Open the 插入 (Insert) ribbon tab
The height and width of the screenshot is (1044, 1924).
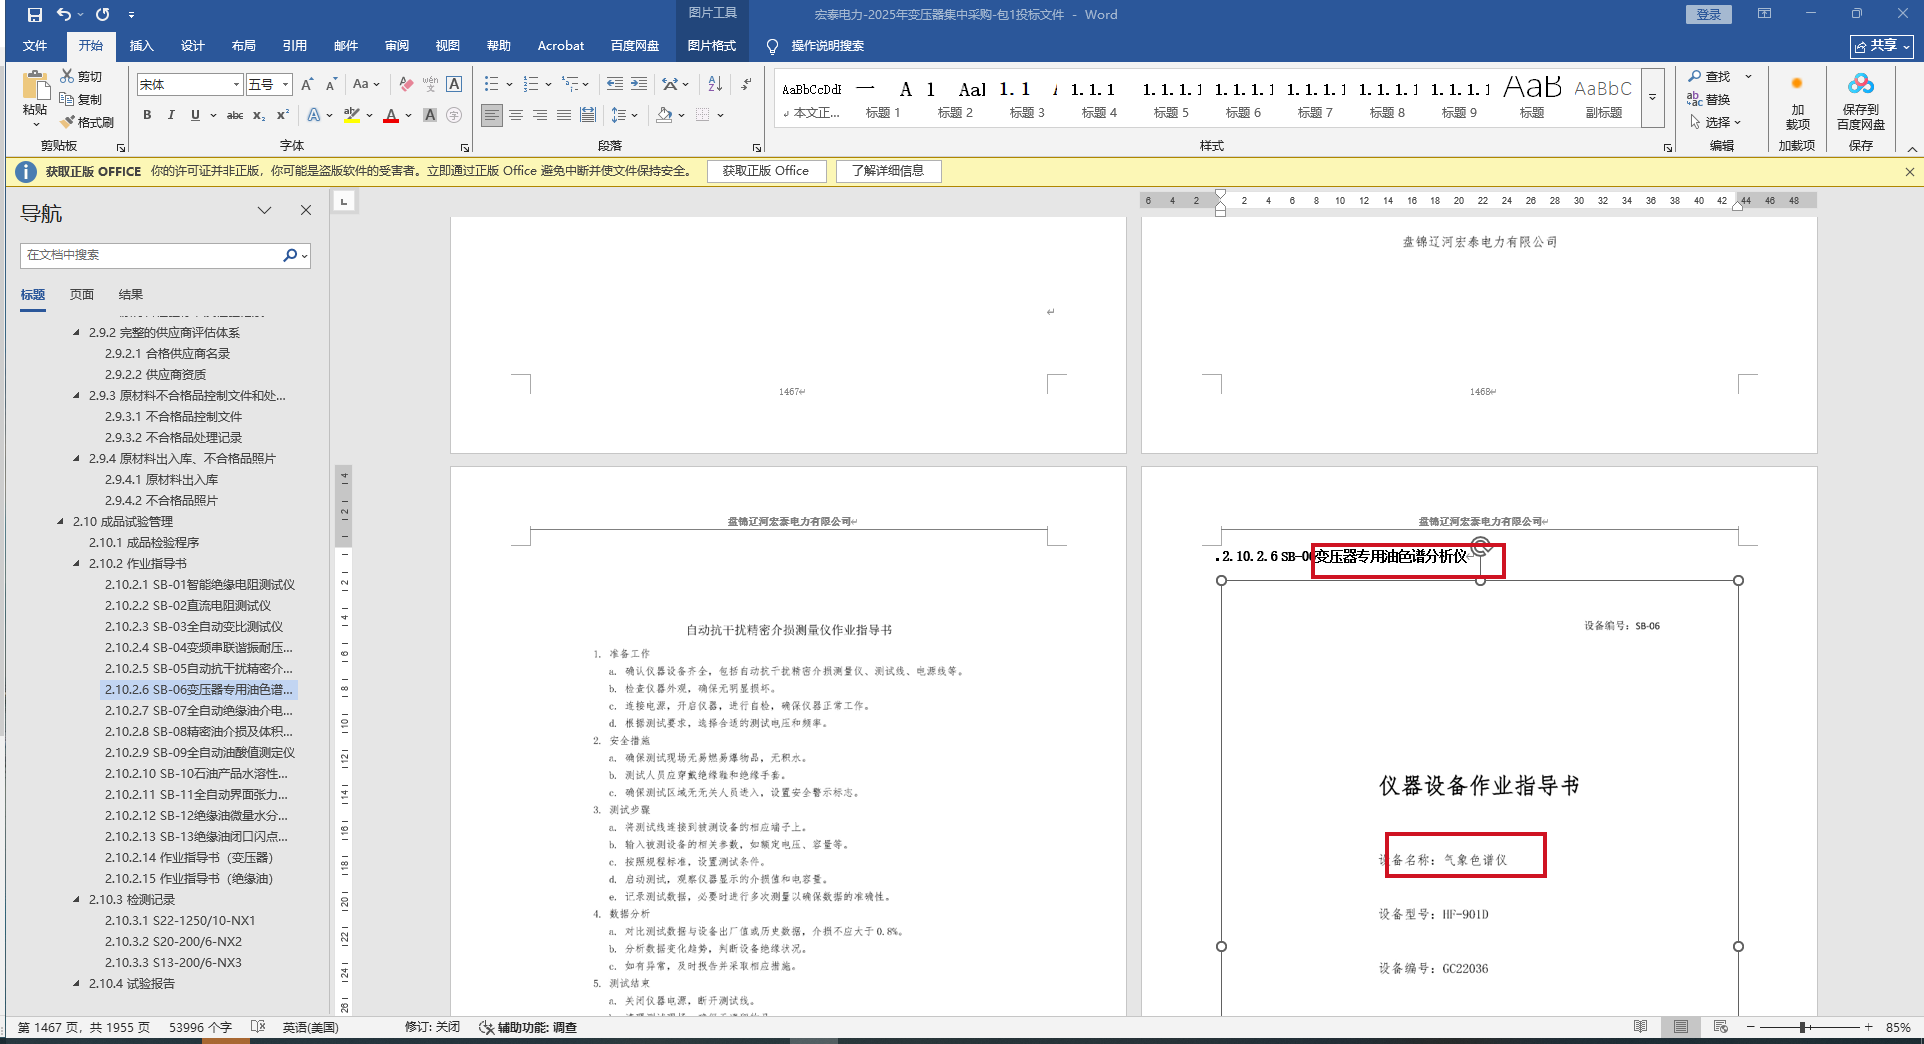pos(141,46)
